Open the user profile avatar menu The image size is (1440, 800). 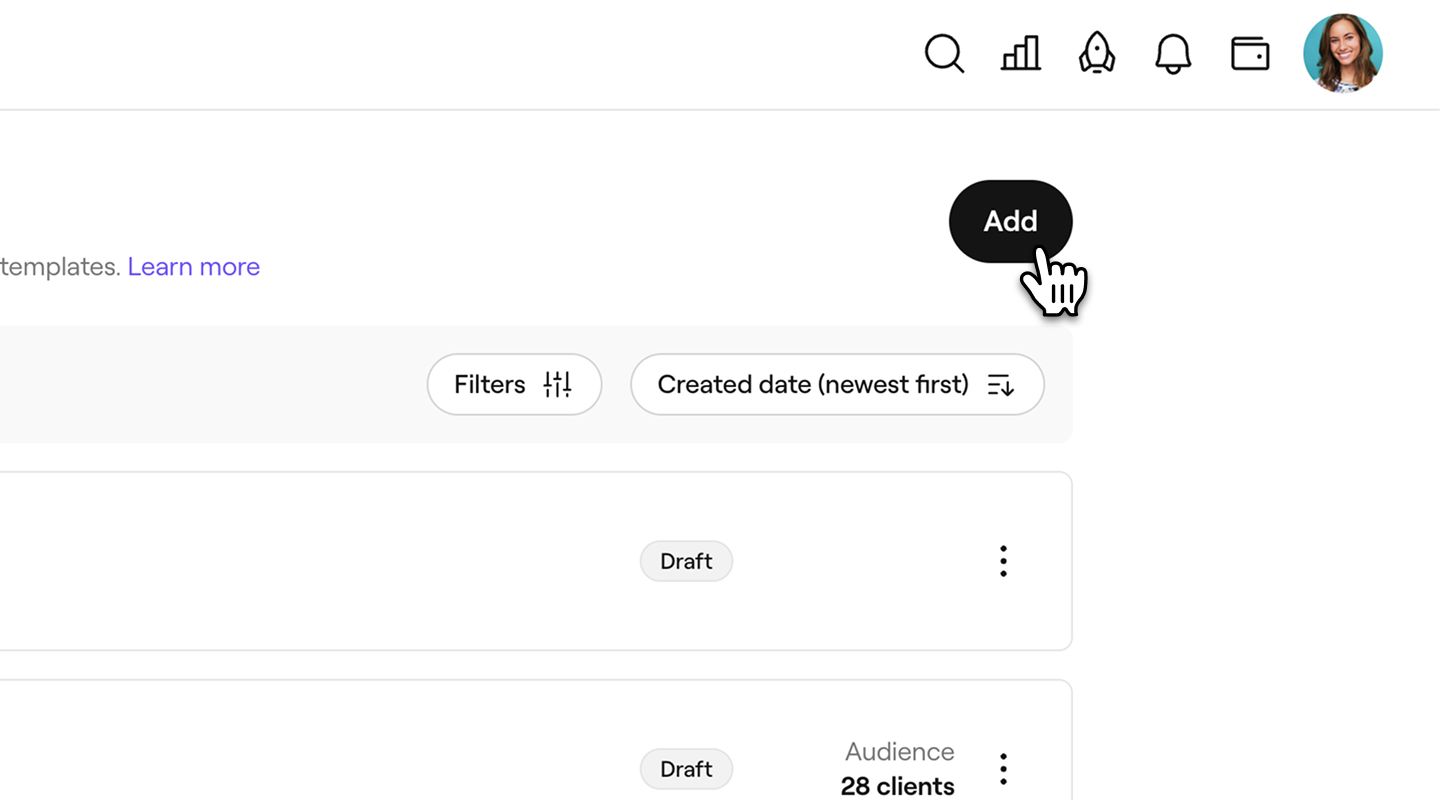click(x=1343, y=54)
